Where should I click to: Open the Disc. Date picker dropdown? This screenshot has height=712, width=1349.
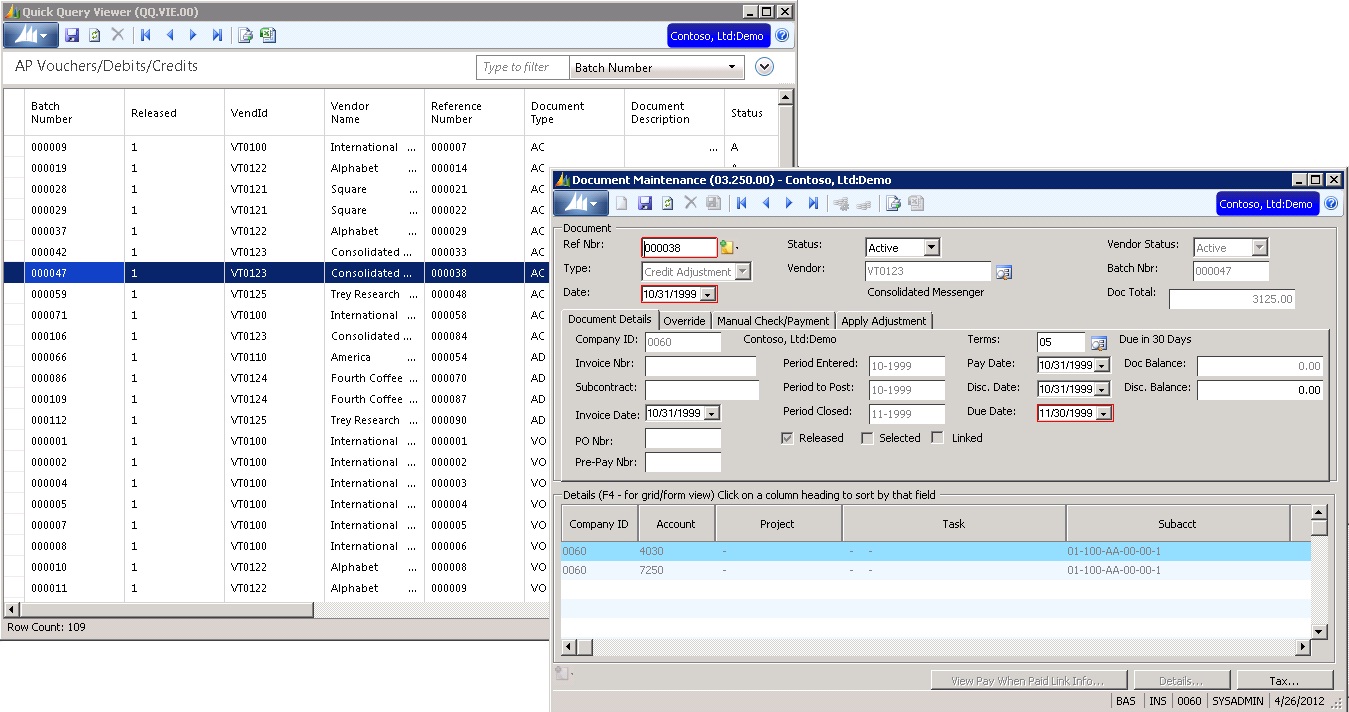pos(1102,389)
